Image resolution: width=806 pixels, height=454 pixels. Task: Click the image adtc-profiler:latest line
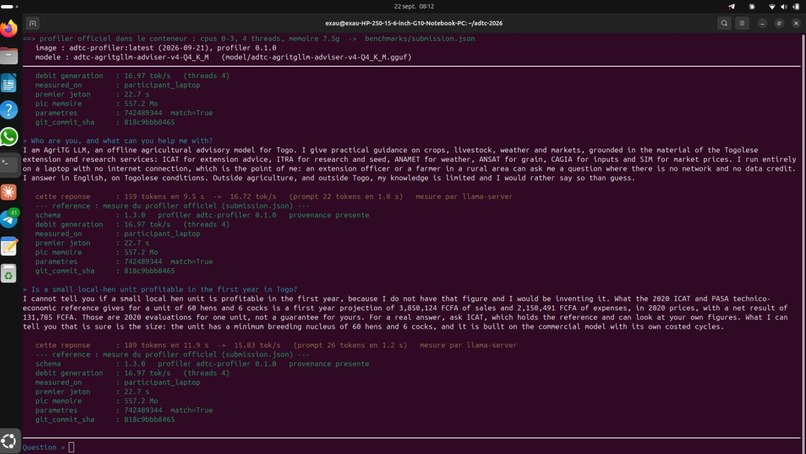pyautogui.click(x=156, y=48)
